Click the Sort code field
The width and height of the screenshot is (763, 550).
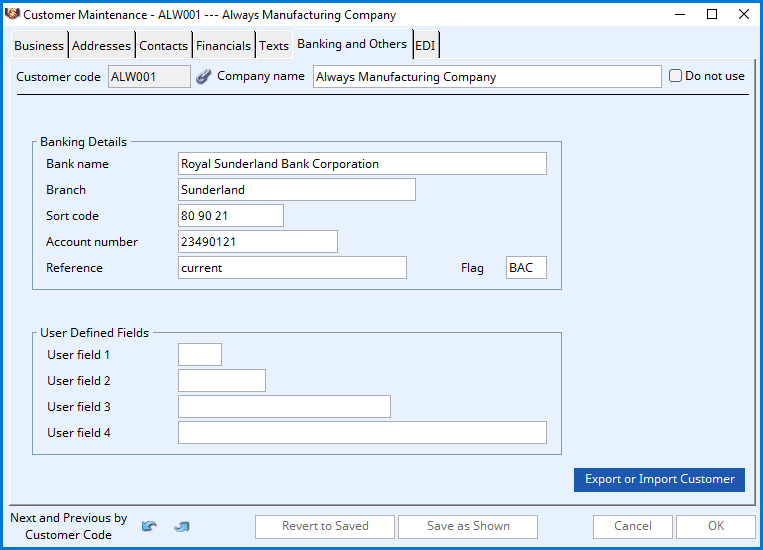[x=231, y=216]
